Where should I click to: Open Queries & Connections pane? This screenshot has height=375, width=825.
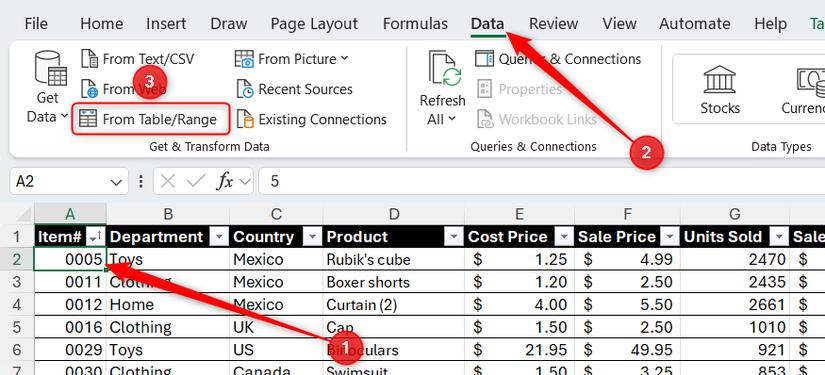click(558, 59)
